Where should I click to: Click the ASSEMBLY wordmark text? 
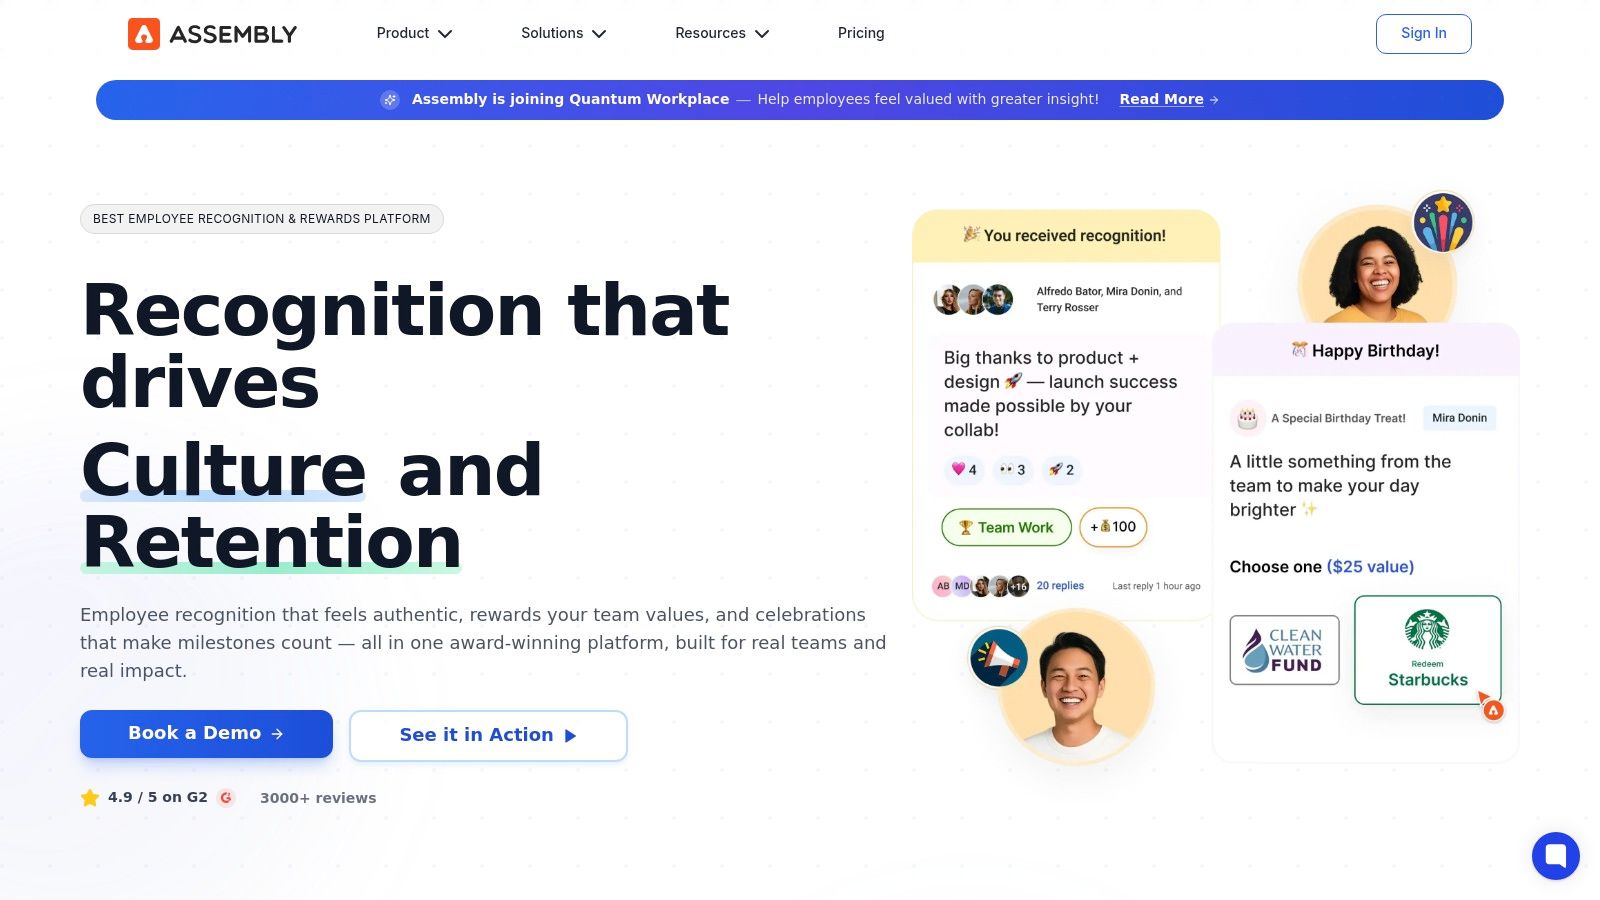tap(233, 34)
